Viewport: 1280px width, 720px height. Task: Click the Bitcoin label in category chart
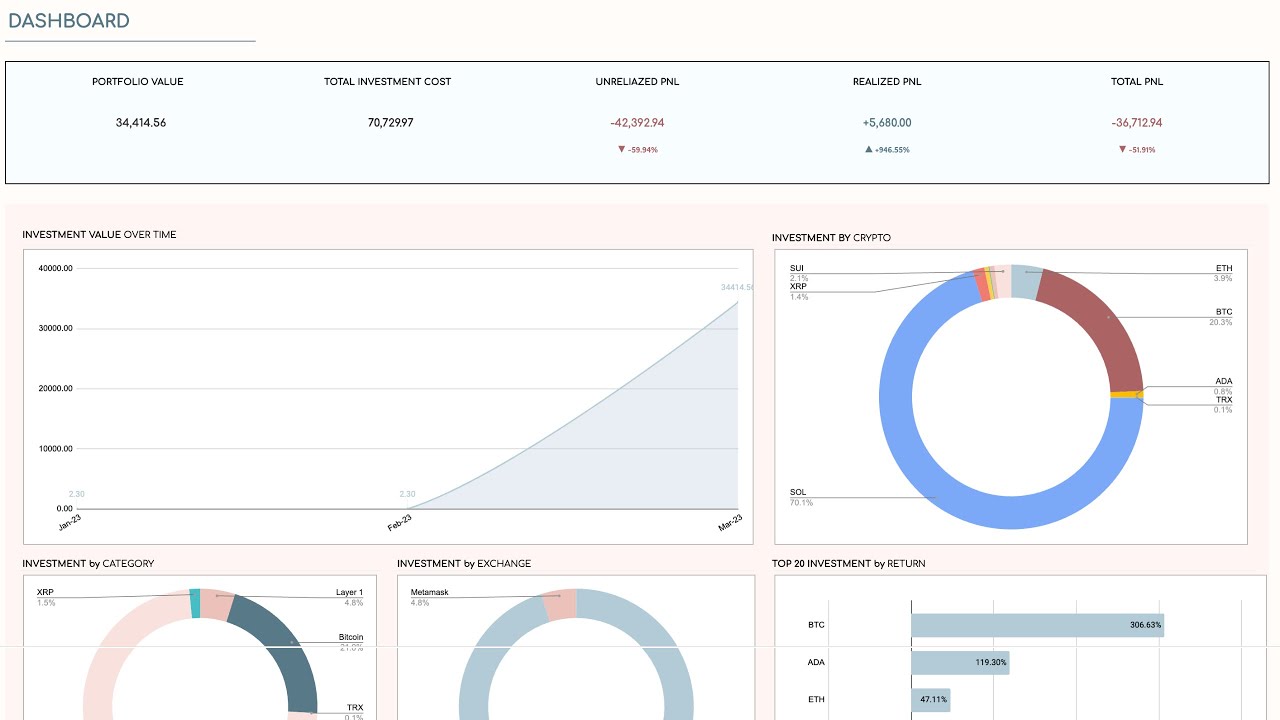351,637
